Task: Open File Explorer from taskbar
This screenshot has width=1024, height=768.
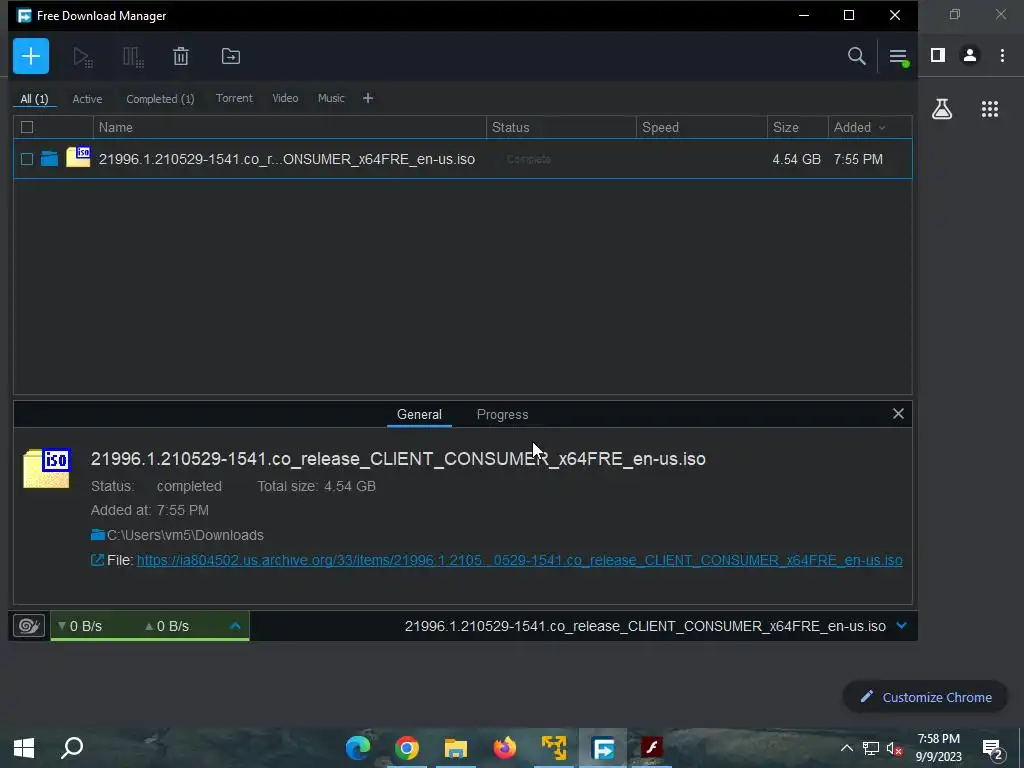Action: click(x=456, y=748)
